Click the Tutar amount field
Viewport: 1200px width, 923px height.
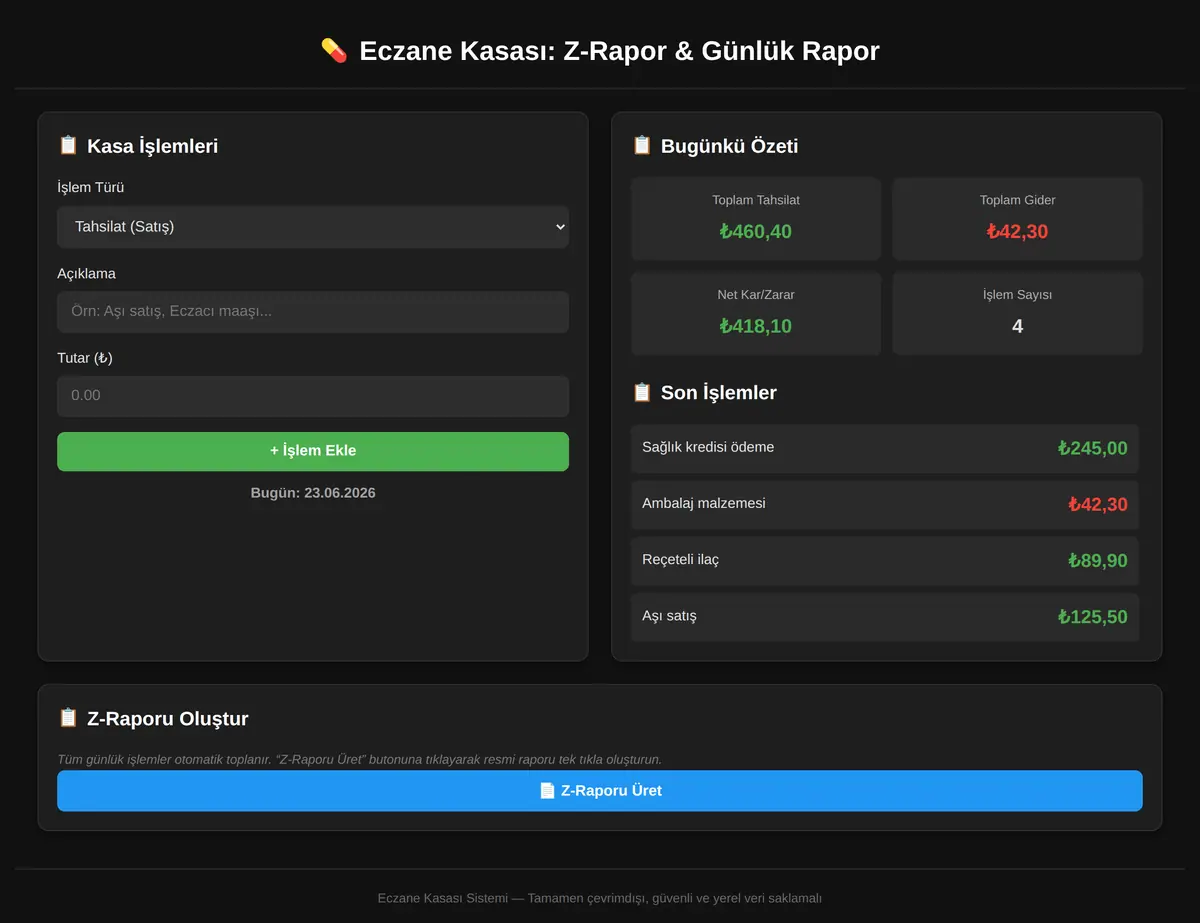[x=313, y=396]
